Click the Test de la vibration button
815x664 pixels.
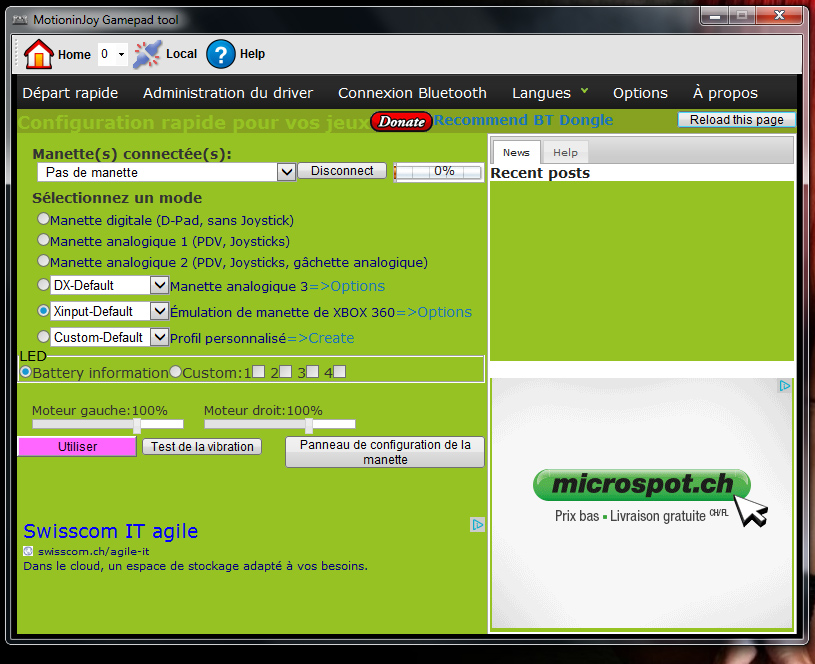pos(201,447)
